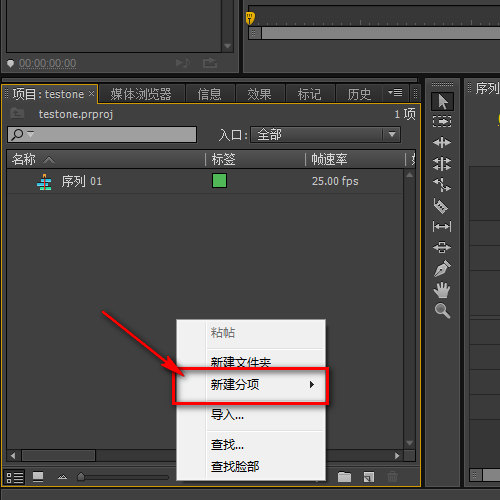500x500 pixels.
Task: Open the 媒体浏览器 tab
Action: pos(141,94)
